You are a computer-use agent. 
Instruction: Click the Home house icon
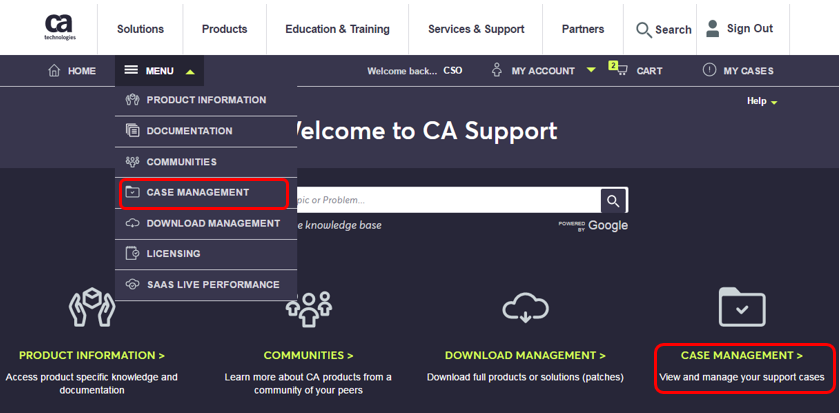pos(54,71)
